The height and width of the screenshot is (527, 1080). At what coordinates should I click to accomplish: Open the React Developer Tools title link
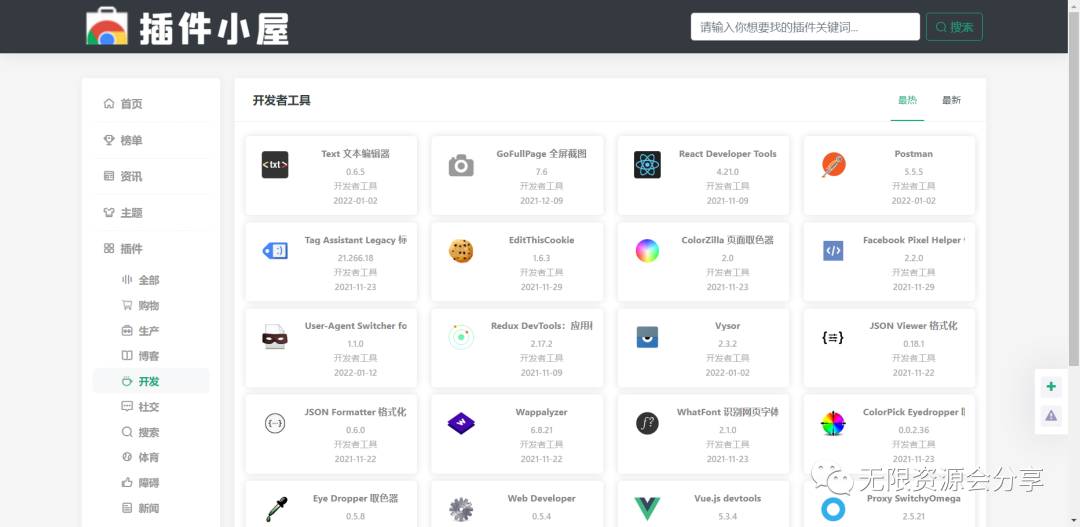pyautogui.click(x=727, y=154)
